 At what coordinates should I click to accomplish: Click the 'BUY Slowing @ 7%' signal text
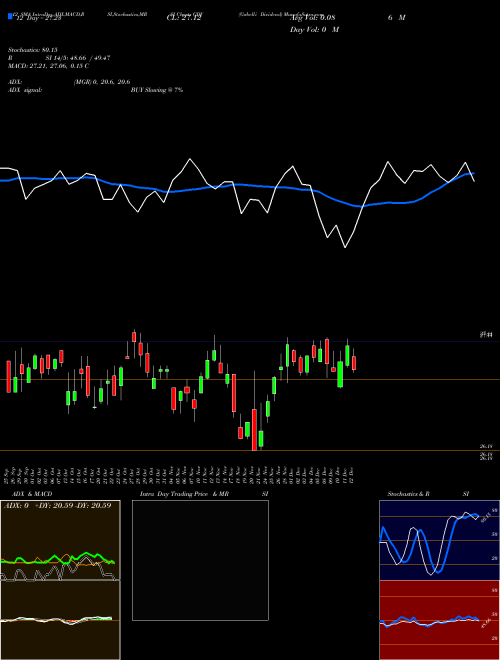(157, 90)
